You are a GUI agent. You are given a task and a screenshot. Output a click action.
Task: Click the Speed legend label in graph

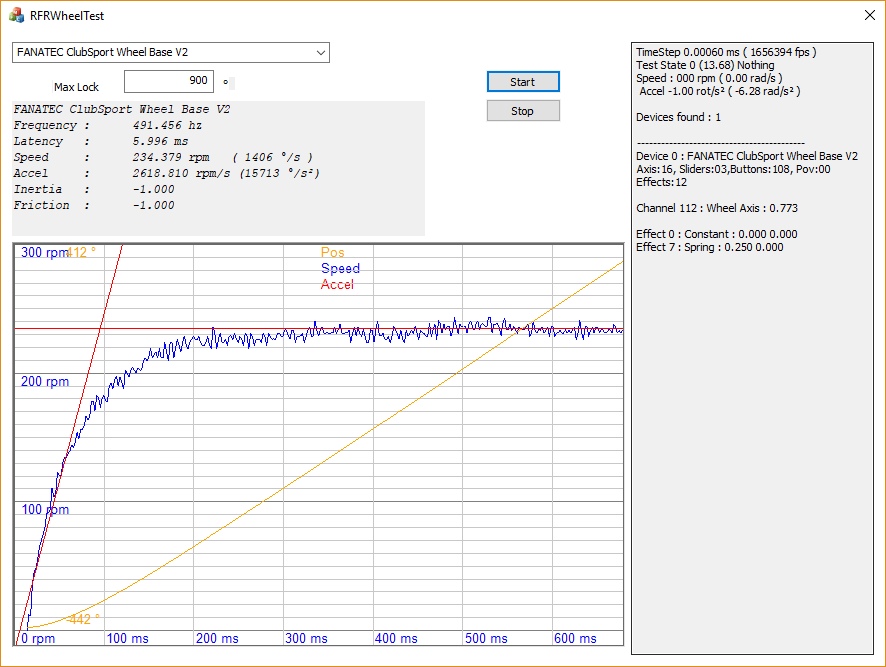click(x=340, y=269)
